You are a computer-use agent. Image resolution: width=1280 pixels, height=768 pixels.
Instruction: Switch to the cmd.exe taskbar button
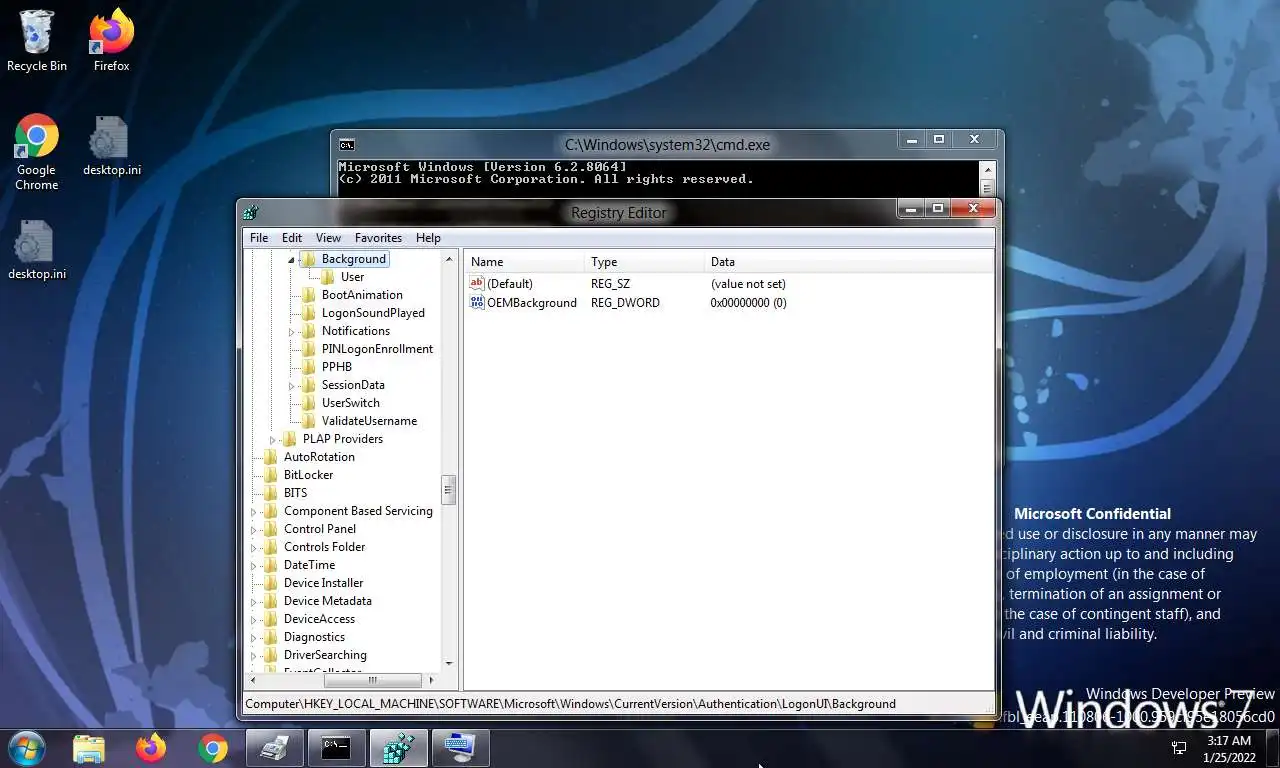click(x=336, y=748)
